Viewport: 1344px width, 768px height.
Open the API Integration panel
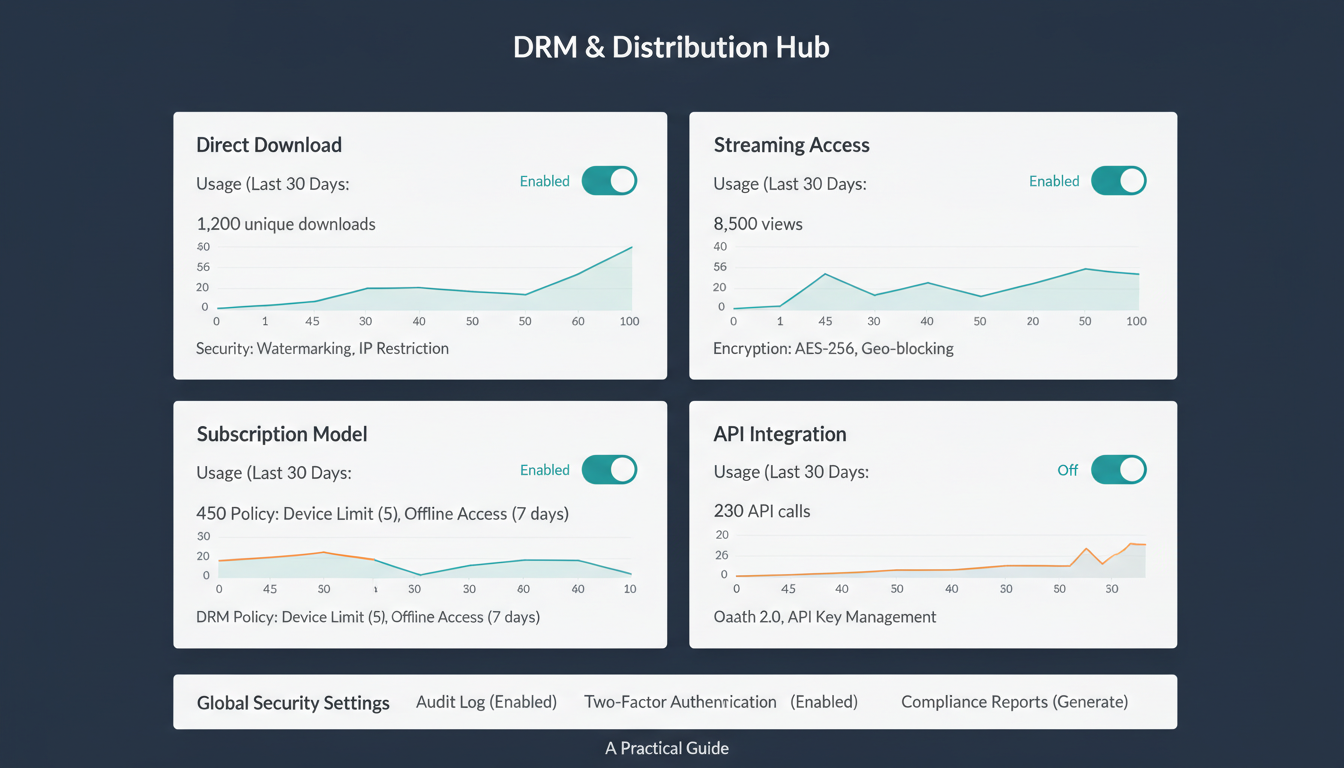click(780, 434)
